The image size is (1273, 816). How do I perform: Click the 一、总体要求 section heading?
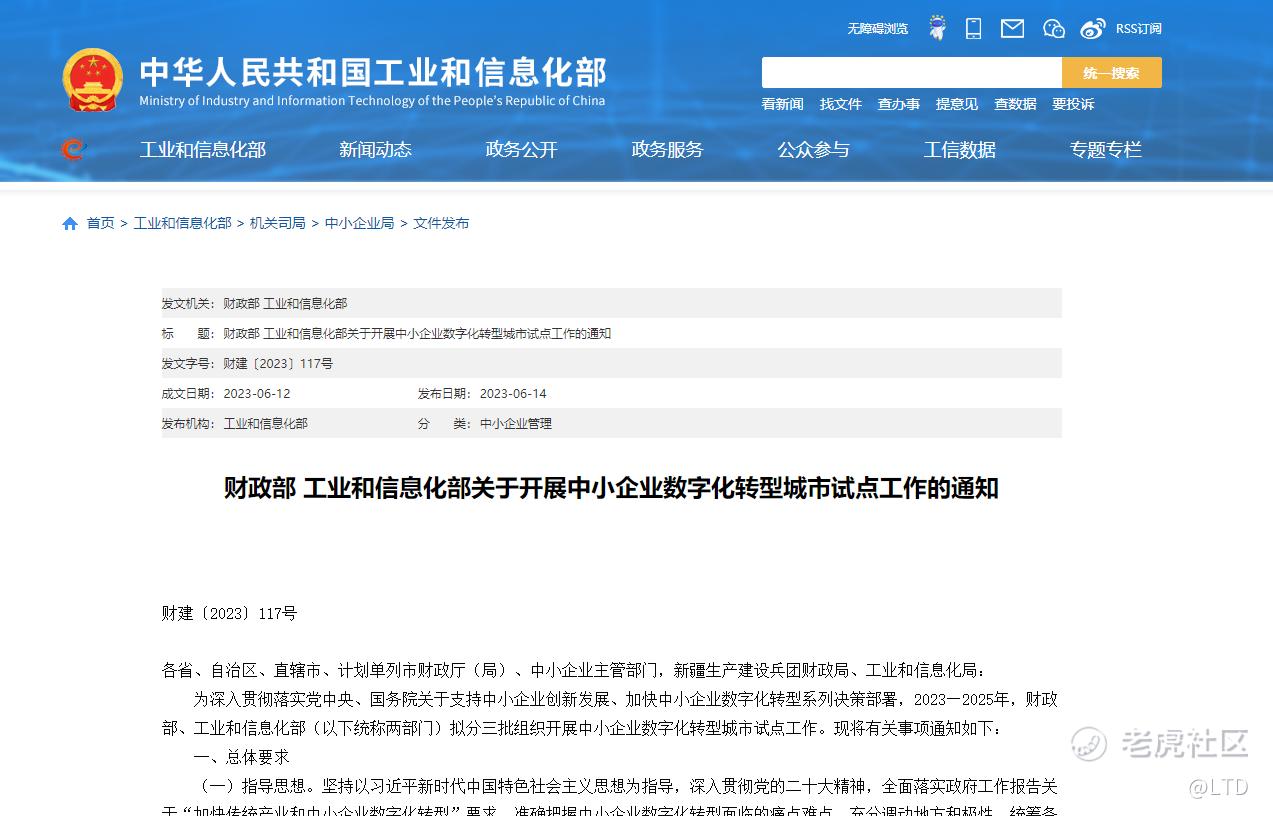tap(241, 757)
